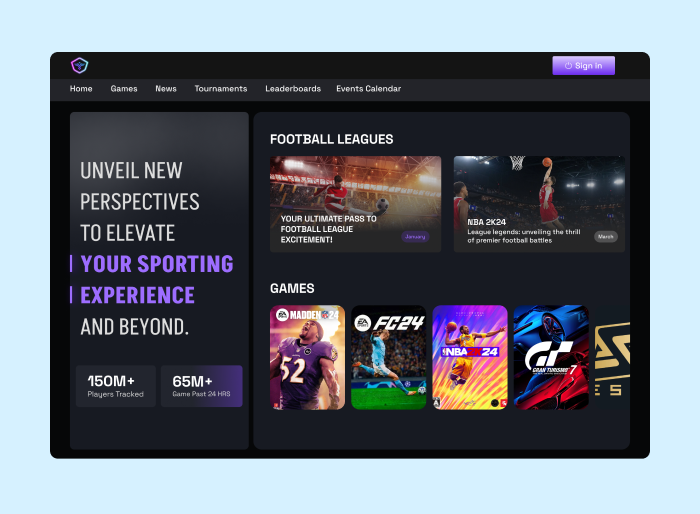The height and width of the screenshot is (514, 700).
Task: Open the football league pass article card
Action: pos(355,204)
